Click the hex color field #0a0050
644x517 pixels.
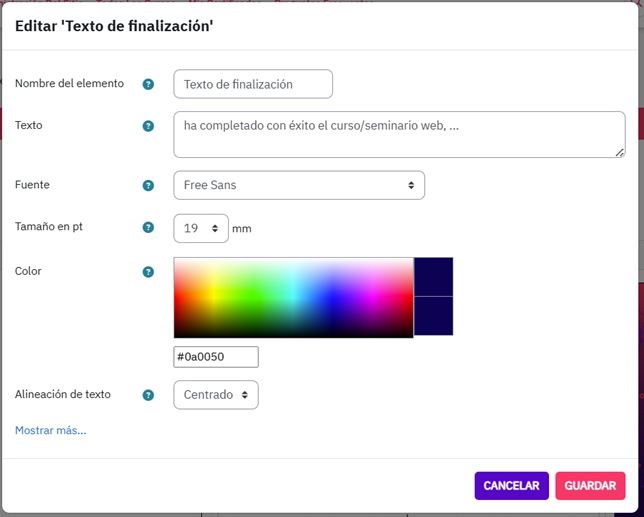pos(216,357)
